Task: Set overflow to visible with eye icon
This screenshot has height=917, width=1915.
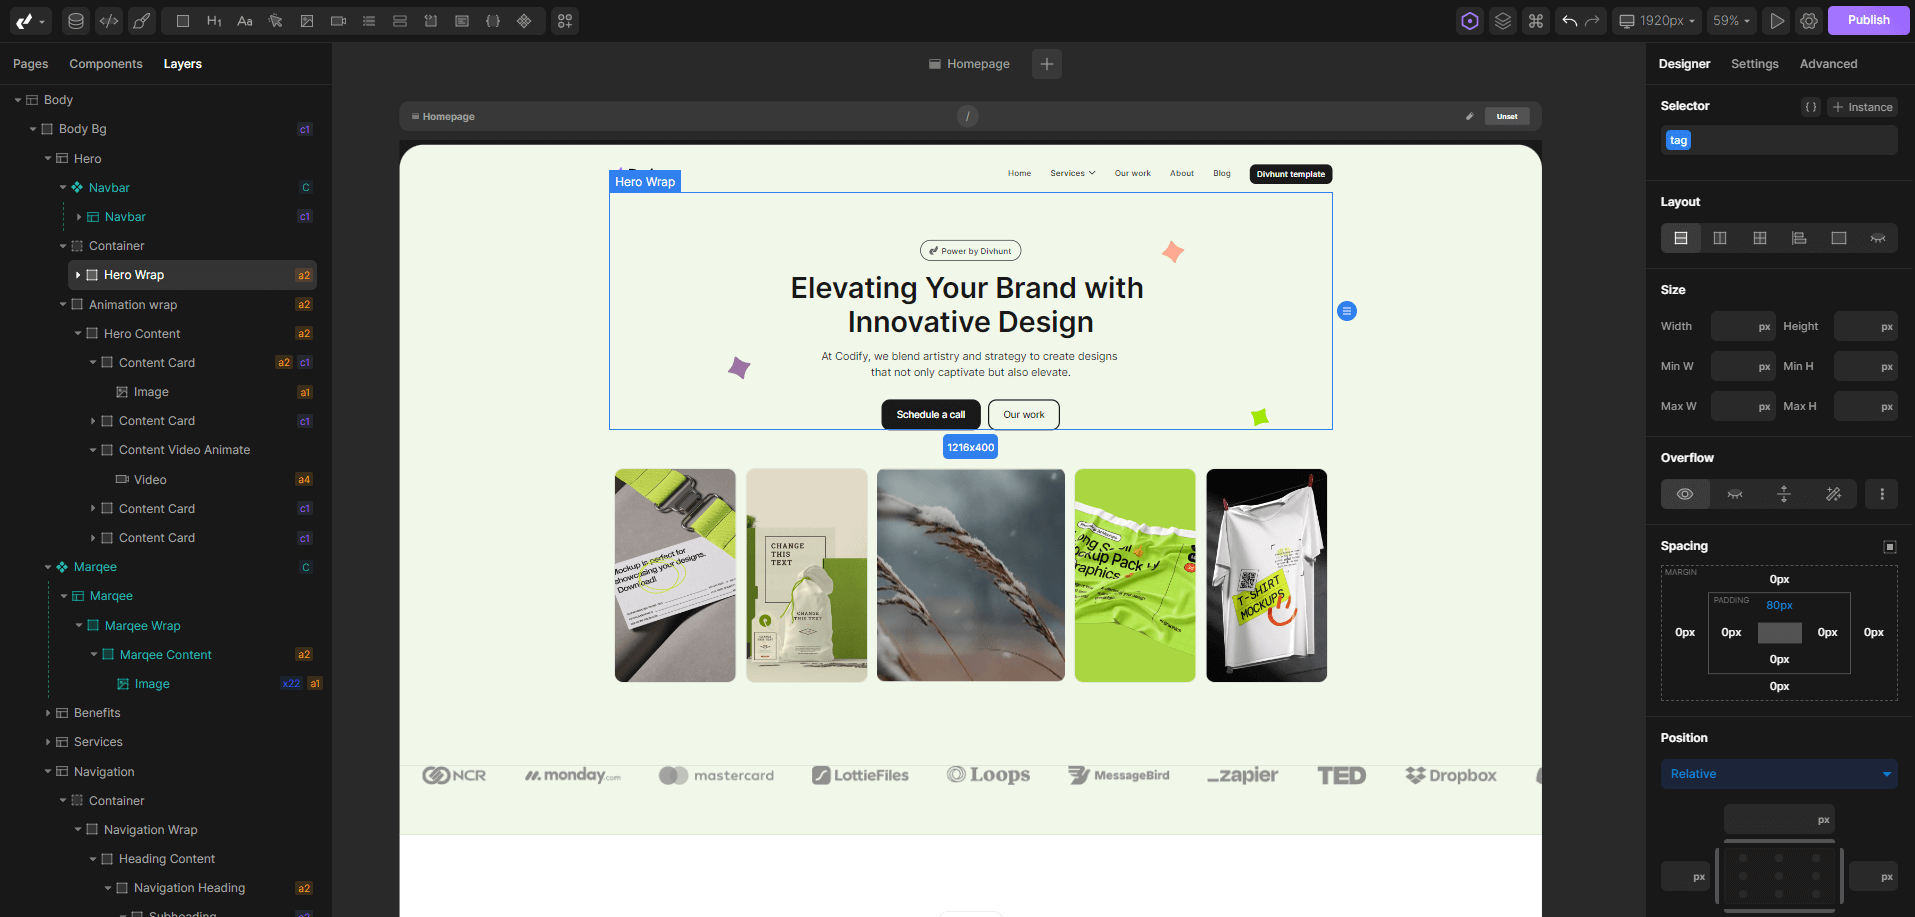Action: pyautogui.click(x=1685, y=494)
